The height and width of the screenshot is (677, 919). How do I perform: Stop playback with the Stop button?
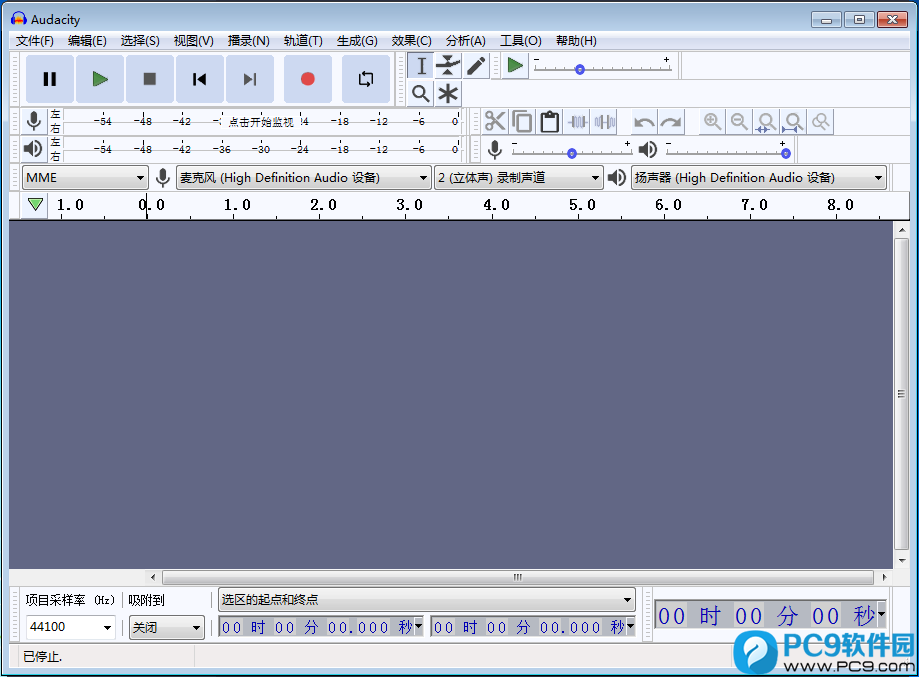click(x=150, y=79)
